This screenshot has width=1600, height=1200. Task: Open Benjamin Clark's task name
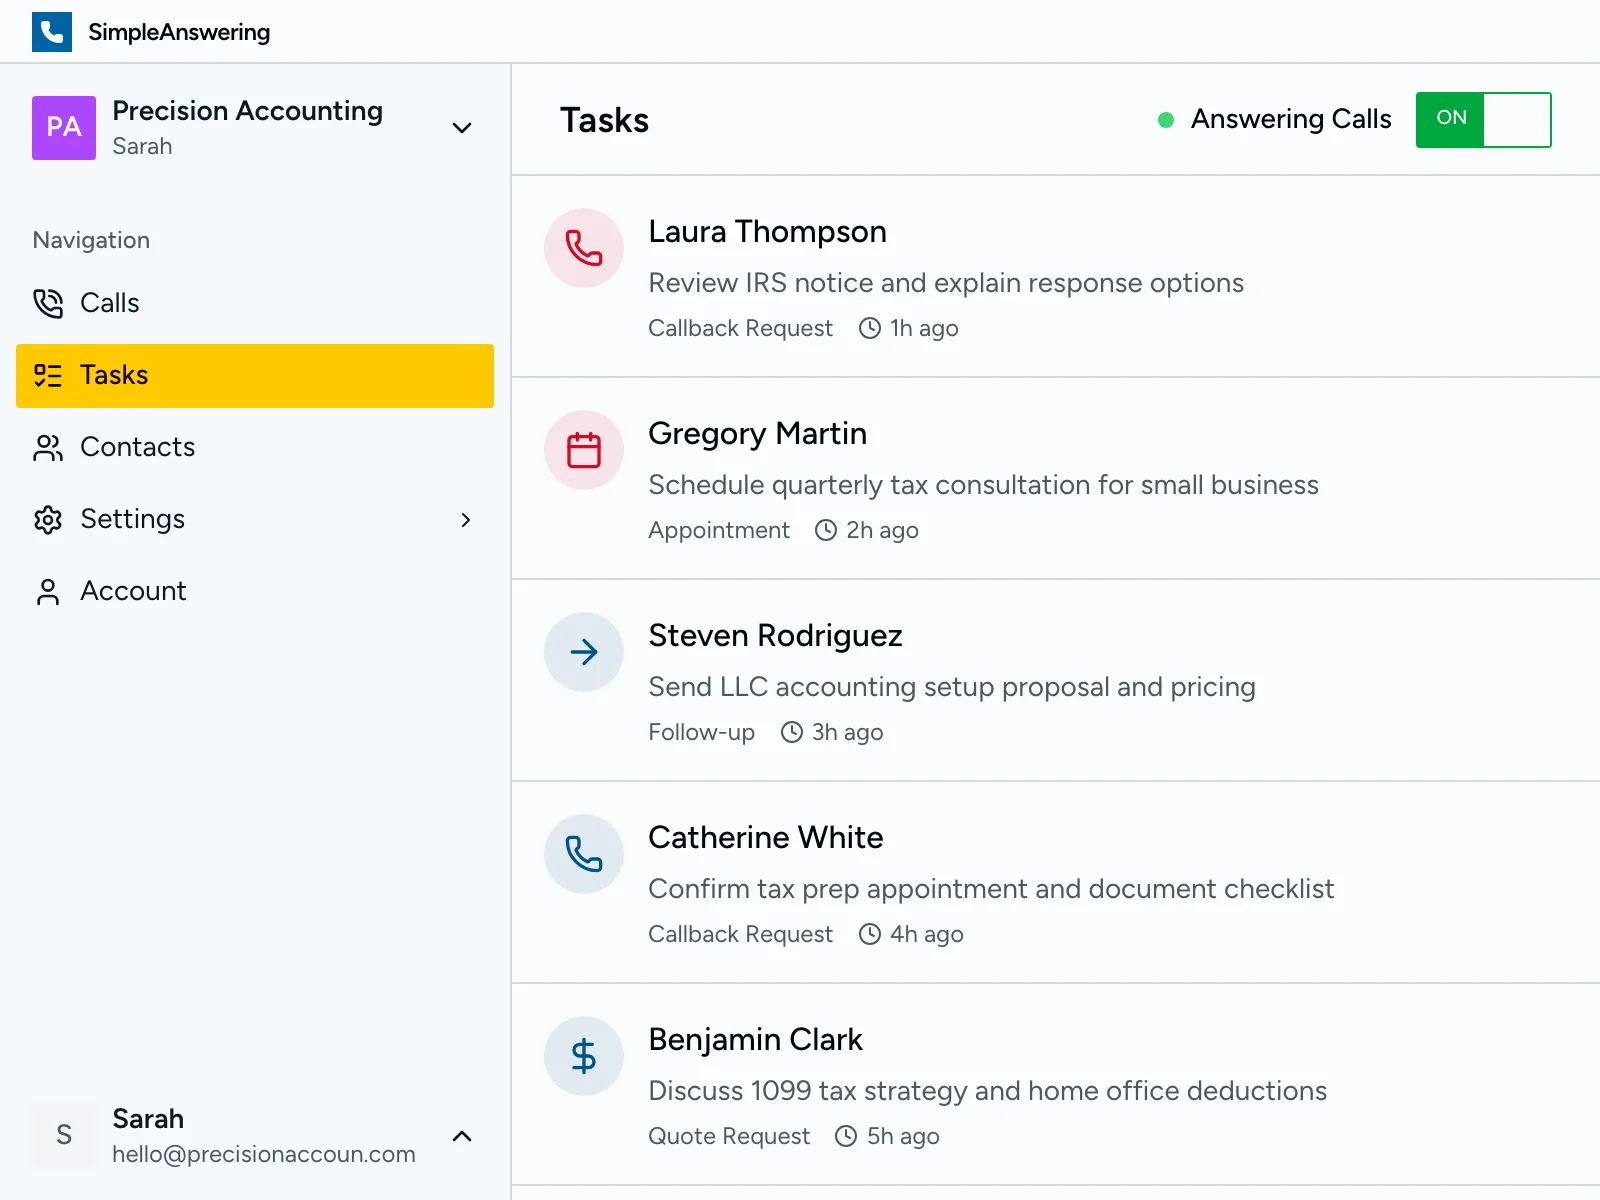point(755,1040)
